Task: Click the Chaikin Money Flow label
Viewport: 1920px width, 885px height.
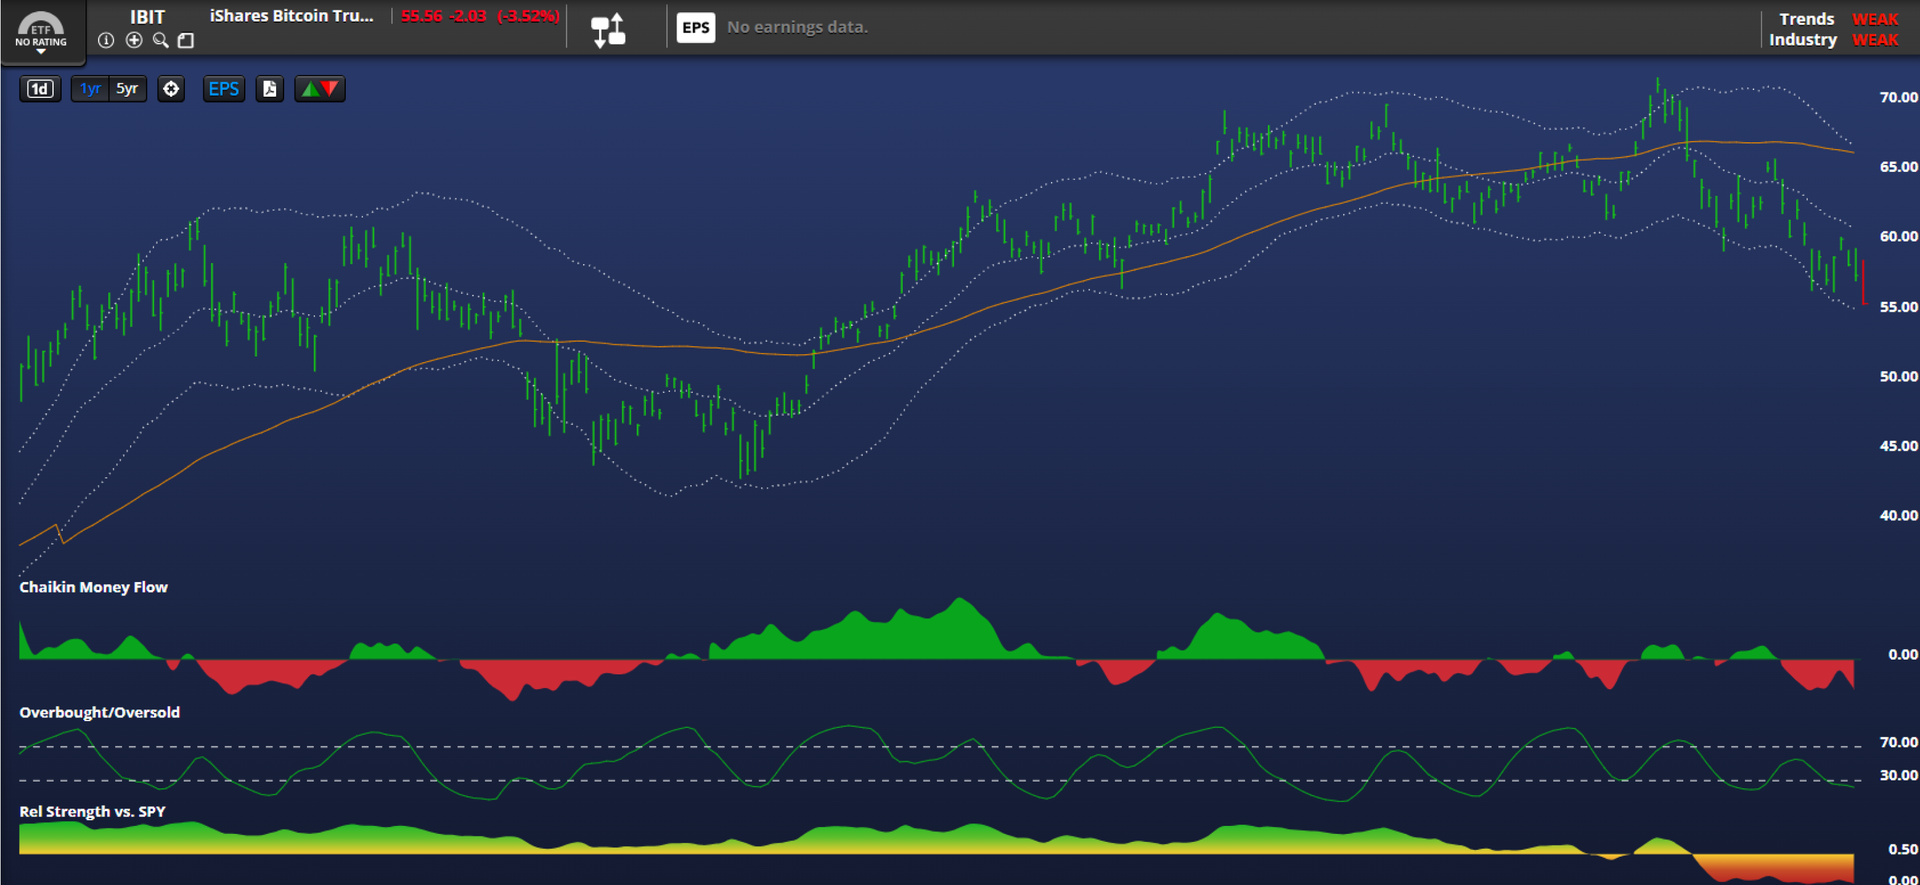Action: point(93,587)
